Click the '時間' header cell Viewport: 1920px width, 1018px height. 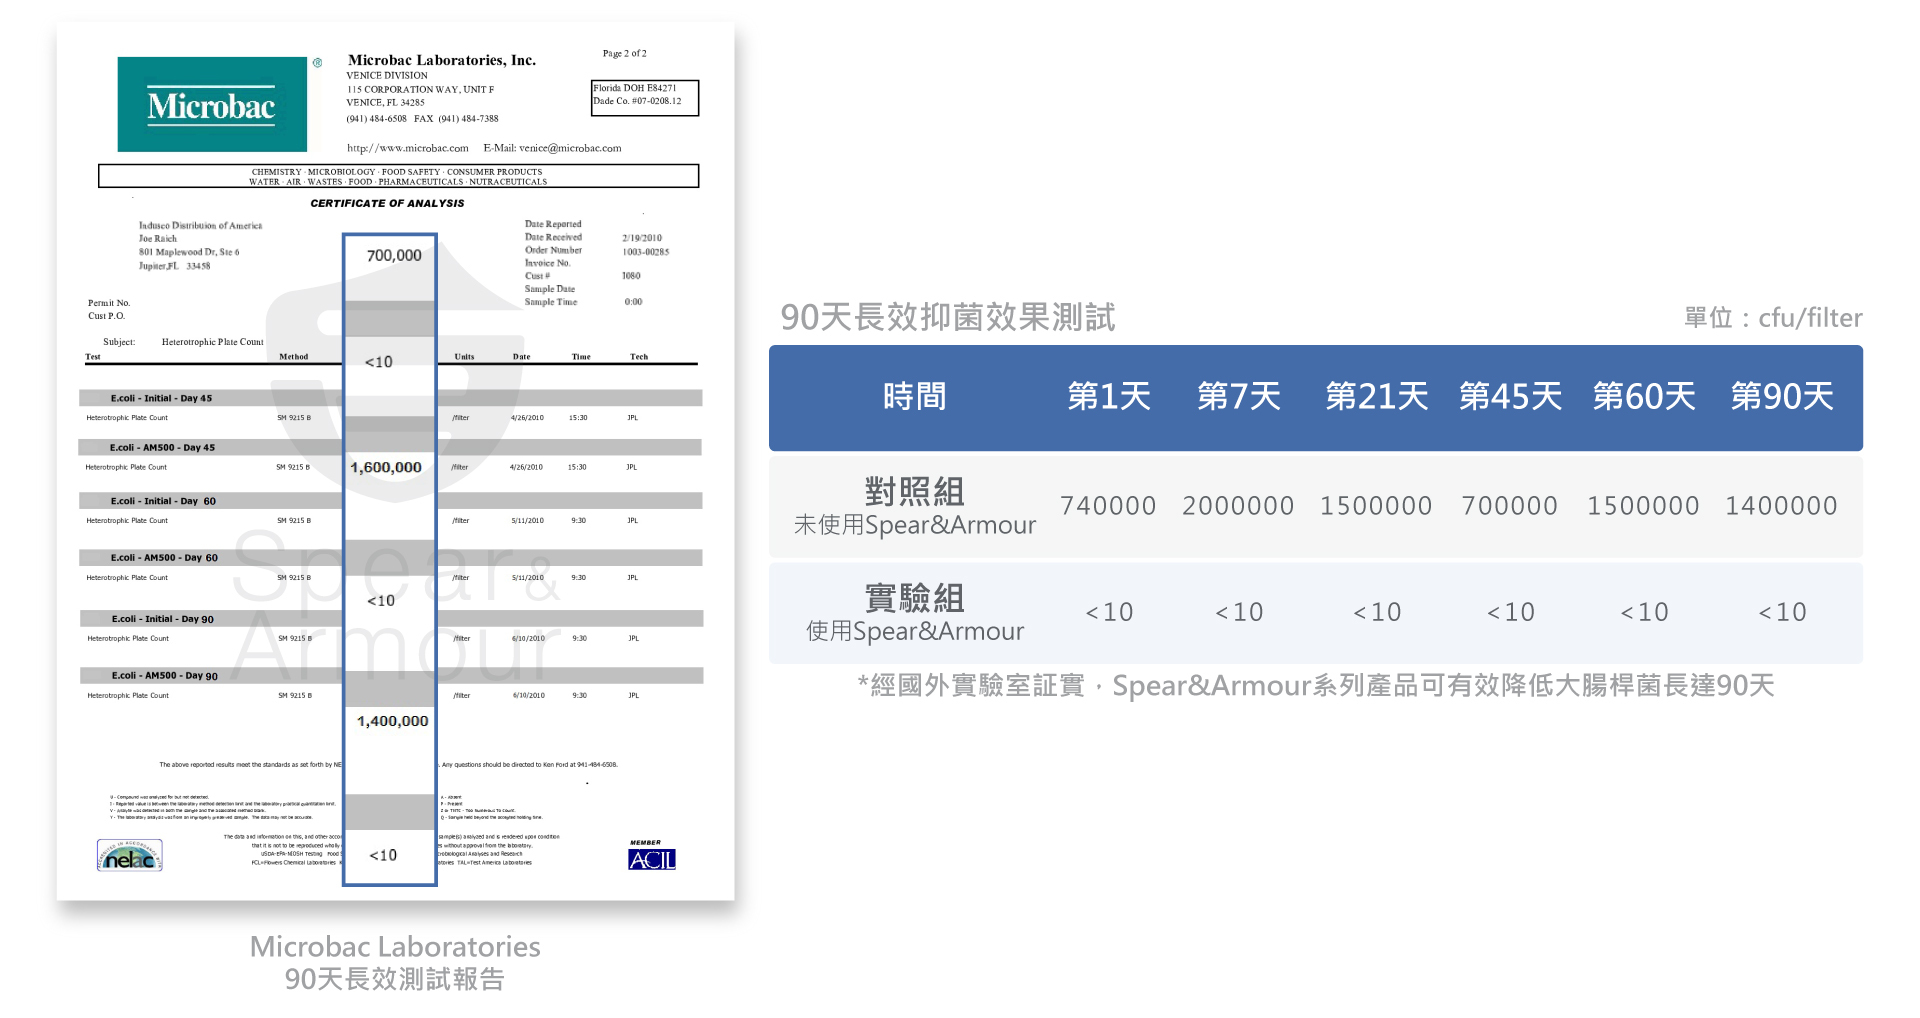[x=914, y=397]
